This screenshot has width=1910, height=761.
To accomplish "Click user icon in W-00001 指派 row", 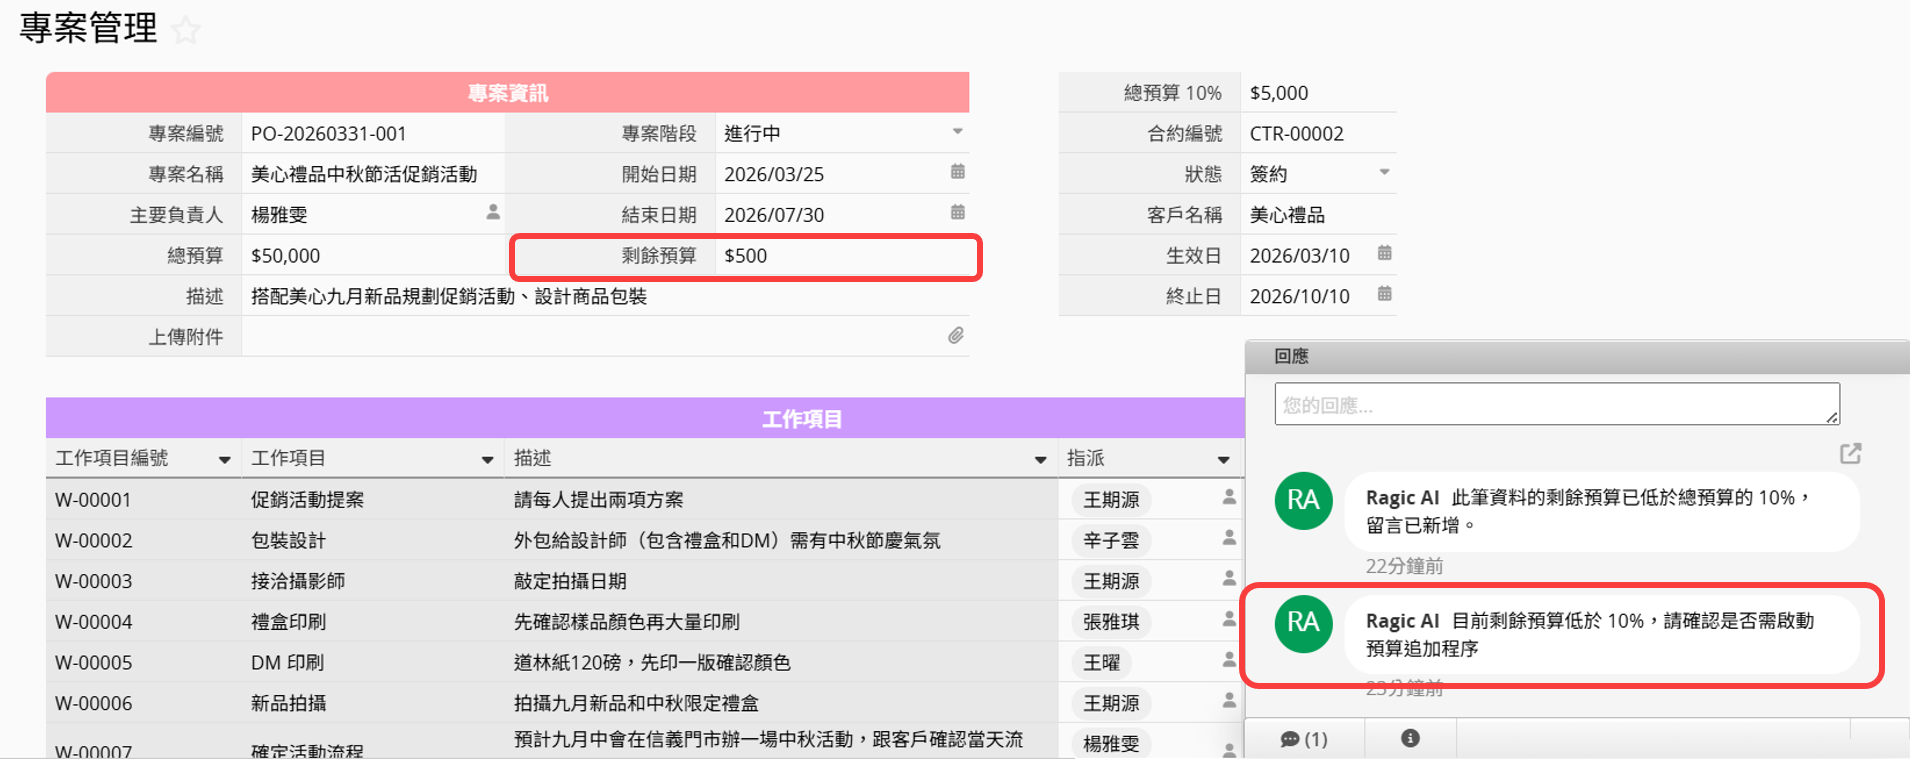I will point(1229,498).
